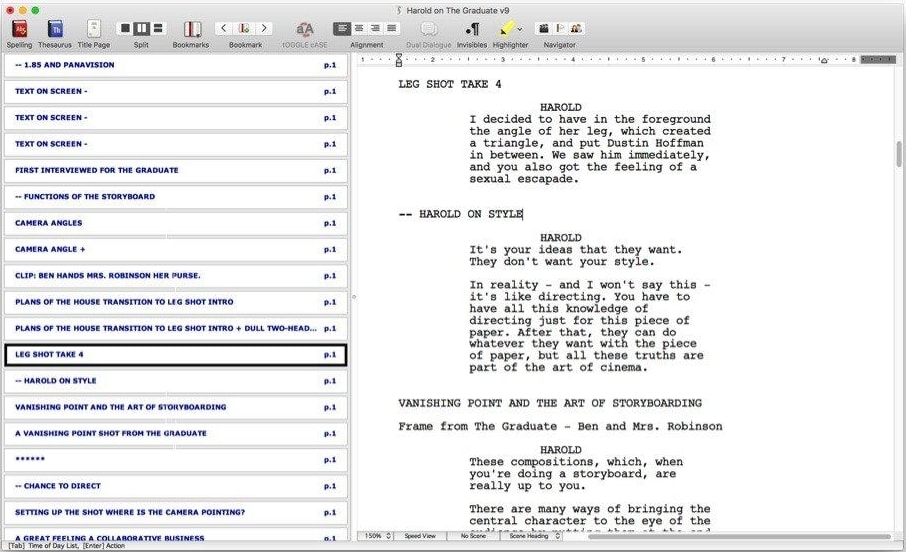Select the horizontal split view
Screen dimensions: 906x552
158,28
